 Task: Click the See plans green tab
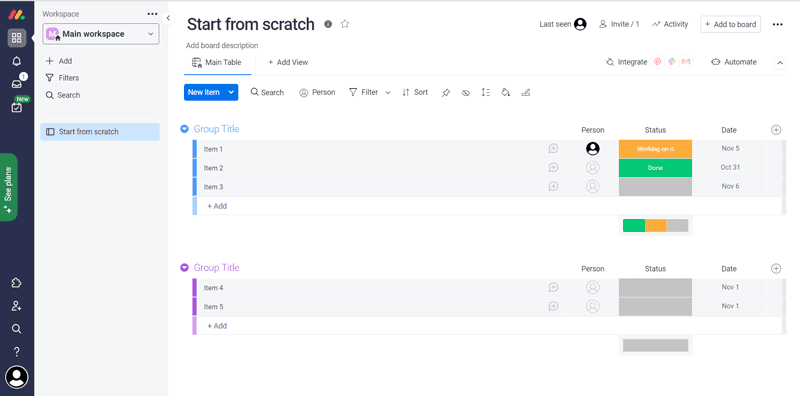9,187
